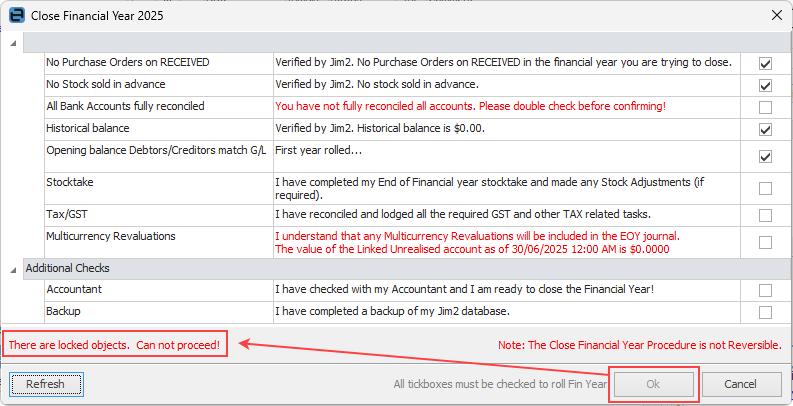Image resolution: width=793 pixels, height=406 pixels.
Task: Click the Refresh button
Action: point(46,384)
